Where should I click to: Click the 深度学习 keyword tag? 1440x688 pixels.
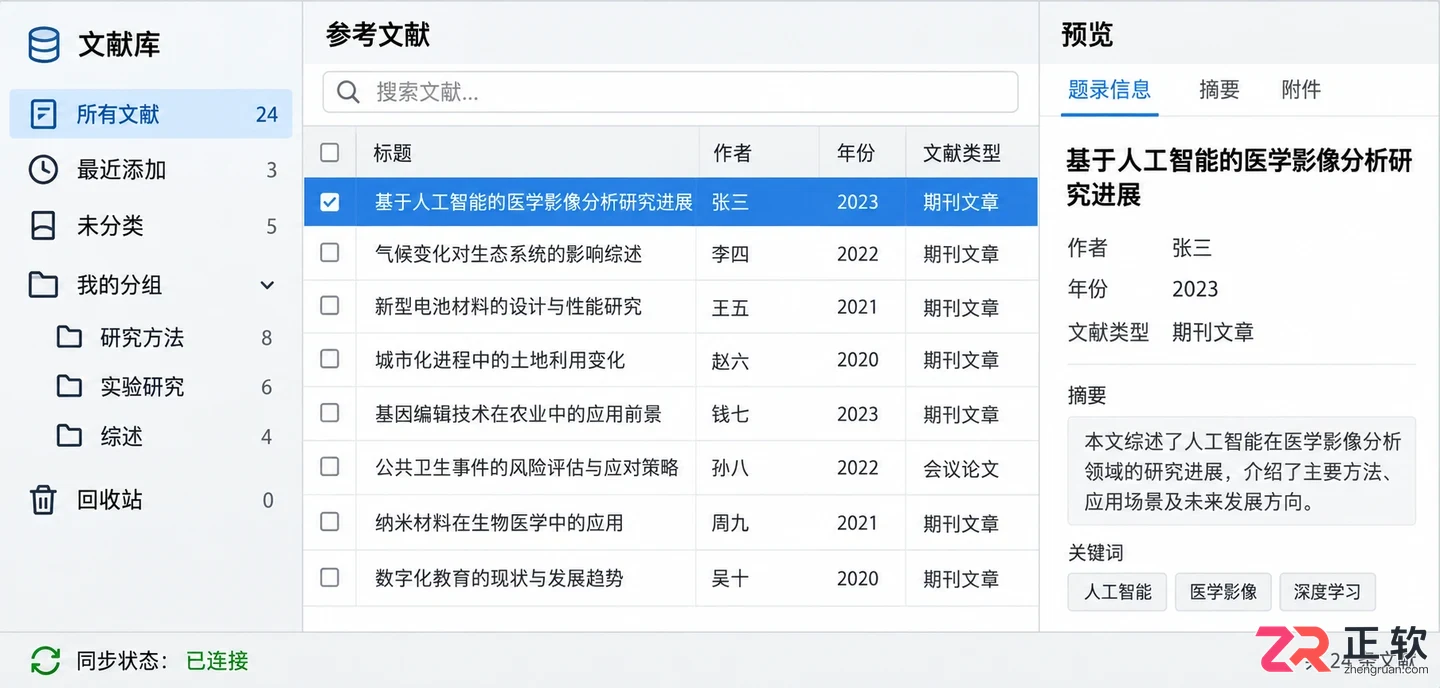point(1327,592)
